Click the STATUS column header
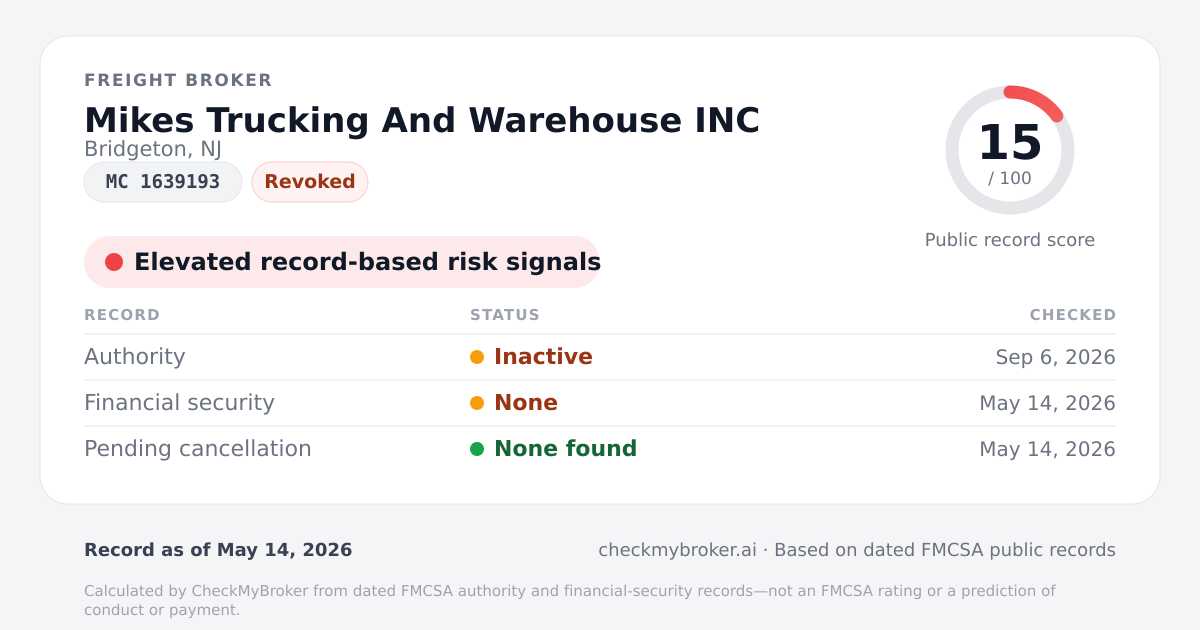1200x630 pixels. (x=505, y=315)
